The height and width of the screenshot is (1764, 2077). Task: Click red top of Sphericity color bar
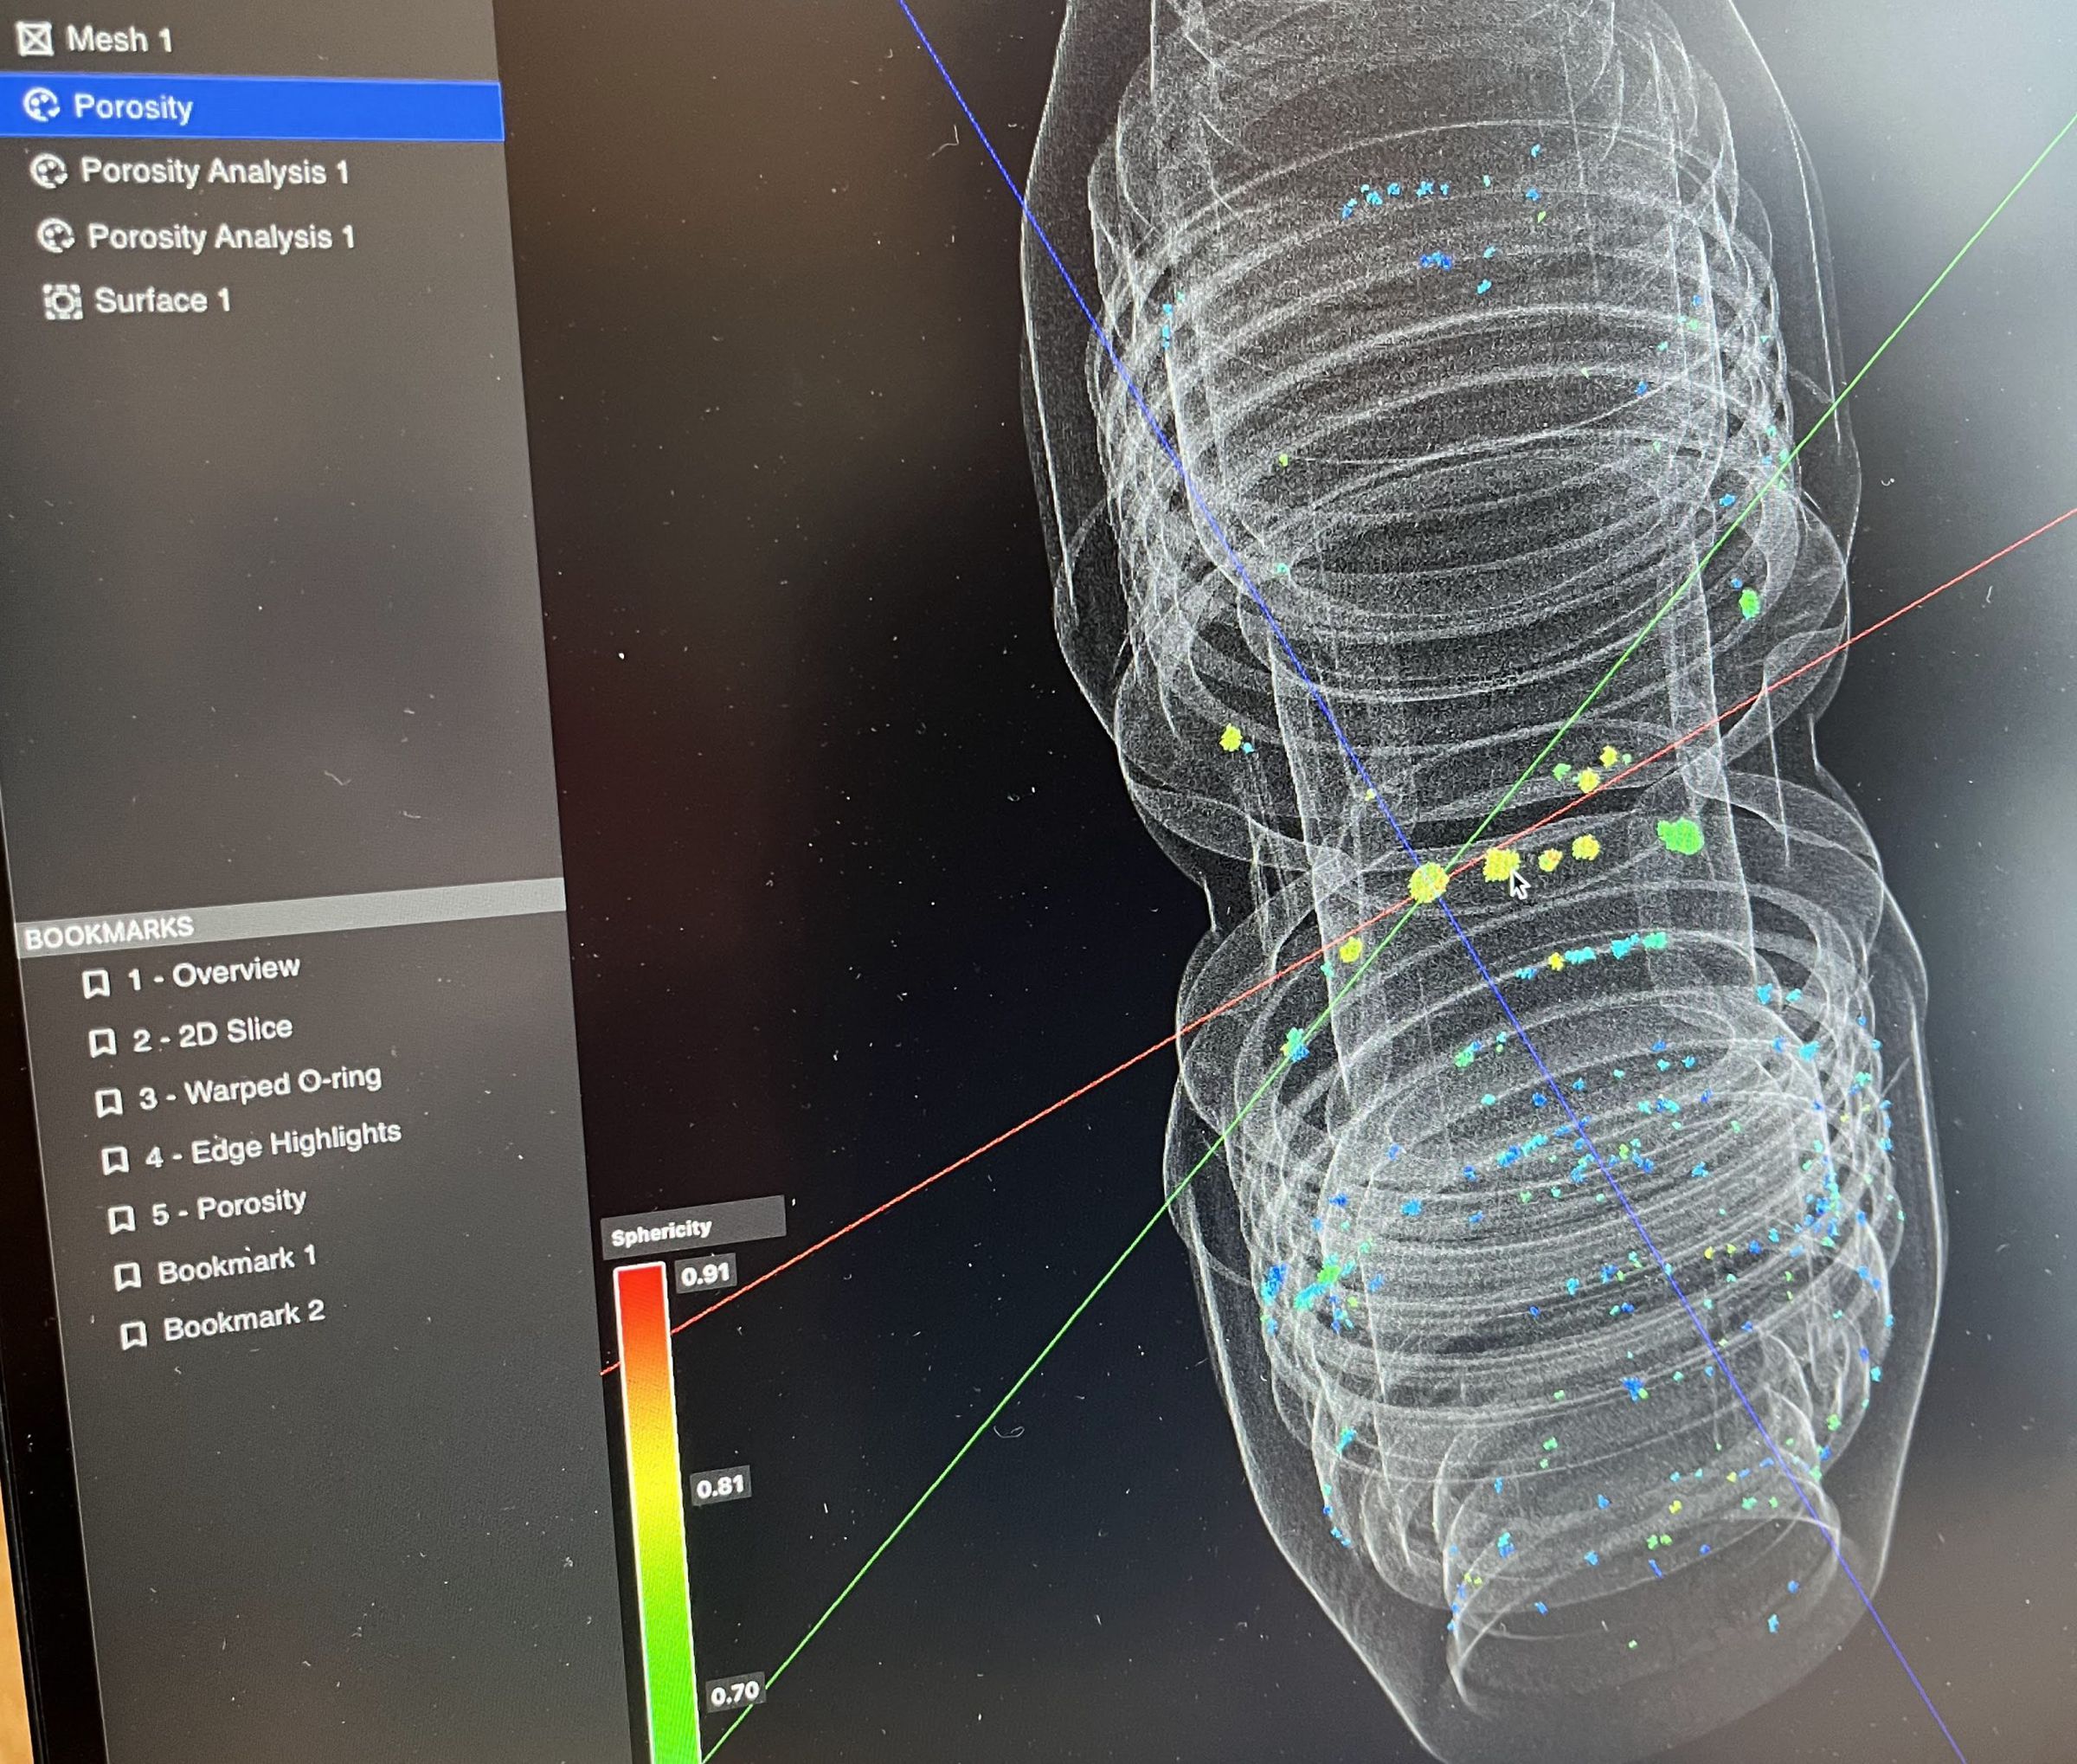point(640,1290)
